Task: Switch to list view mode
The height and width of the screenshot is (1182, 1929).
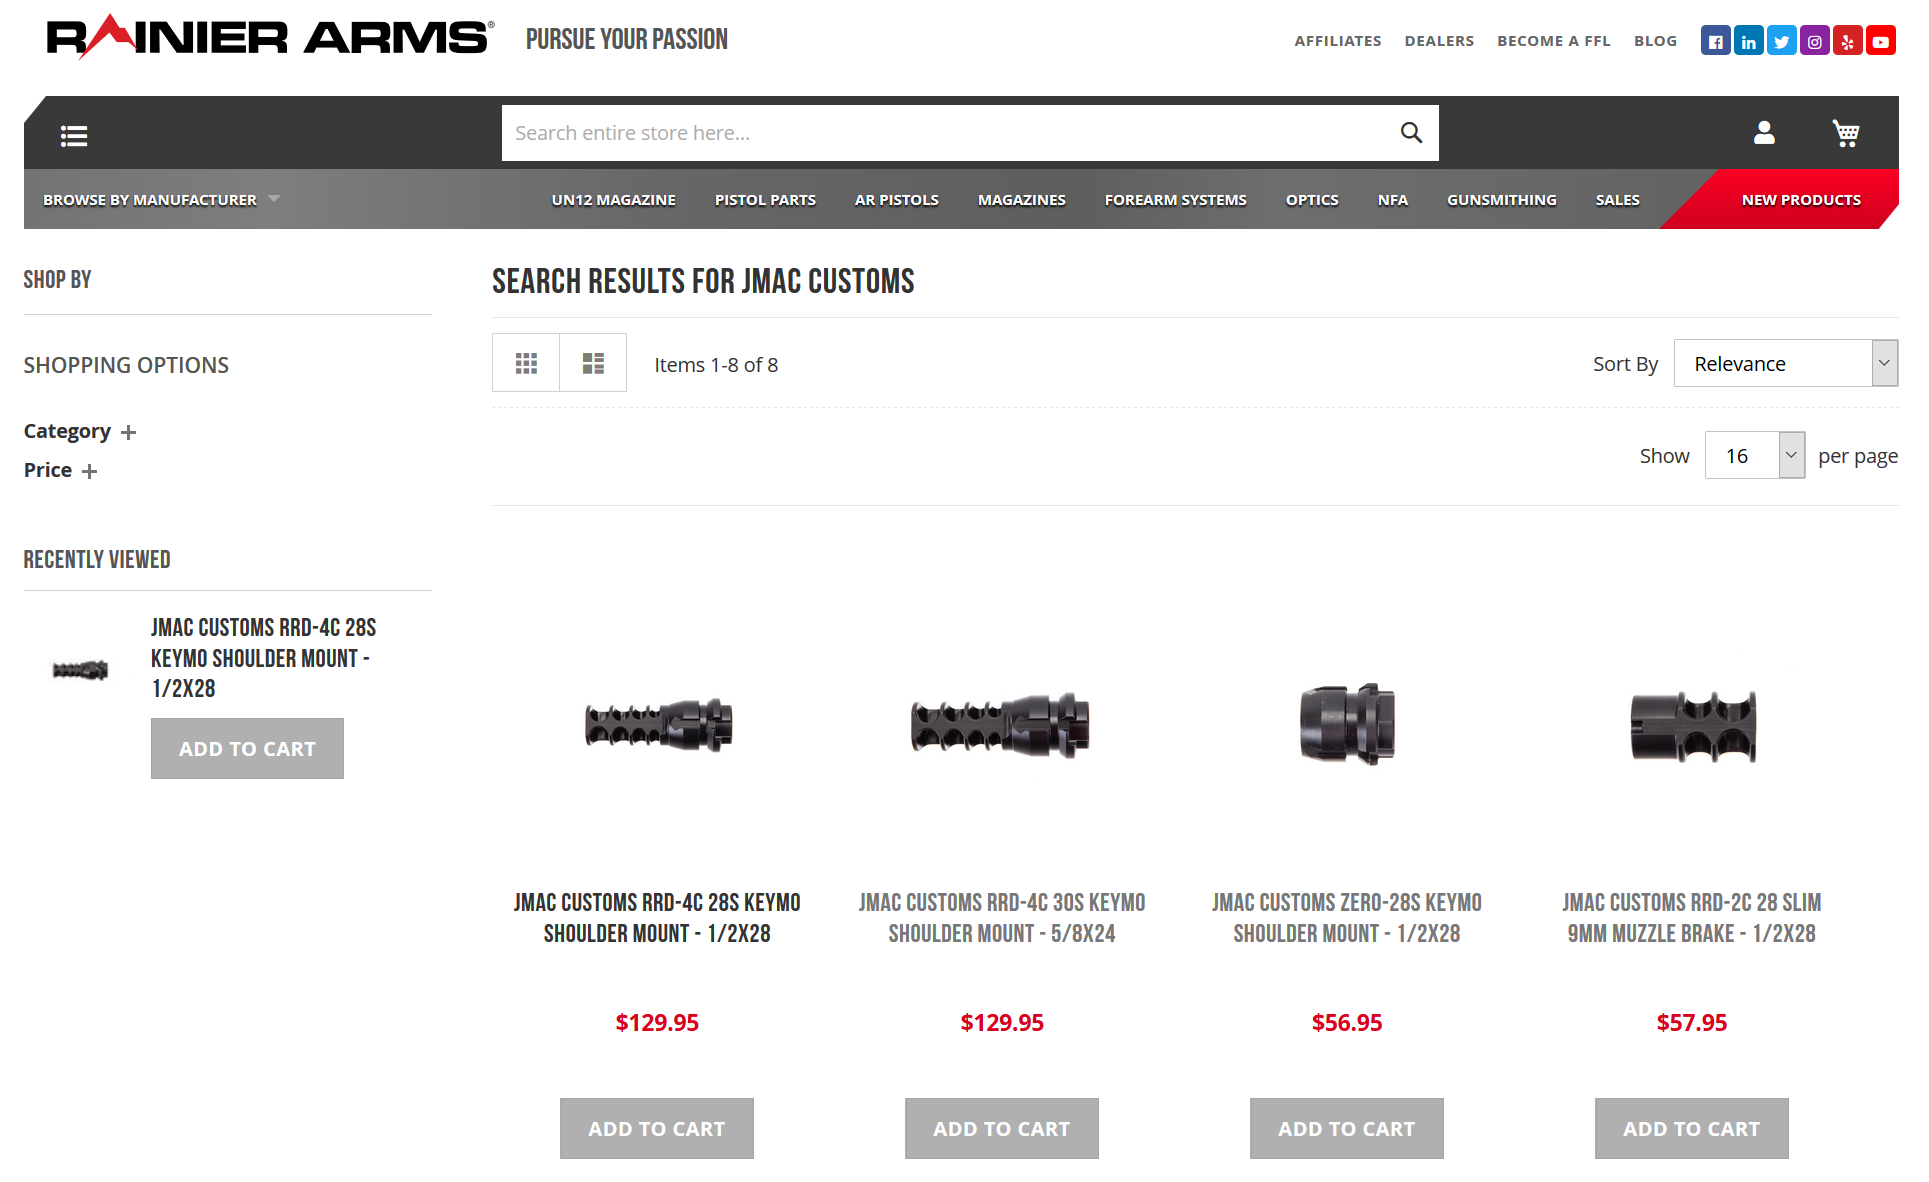Action: pos(593,363)
